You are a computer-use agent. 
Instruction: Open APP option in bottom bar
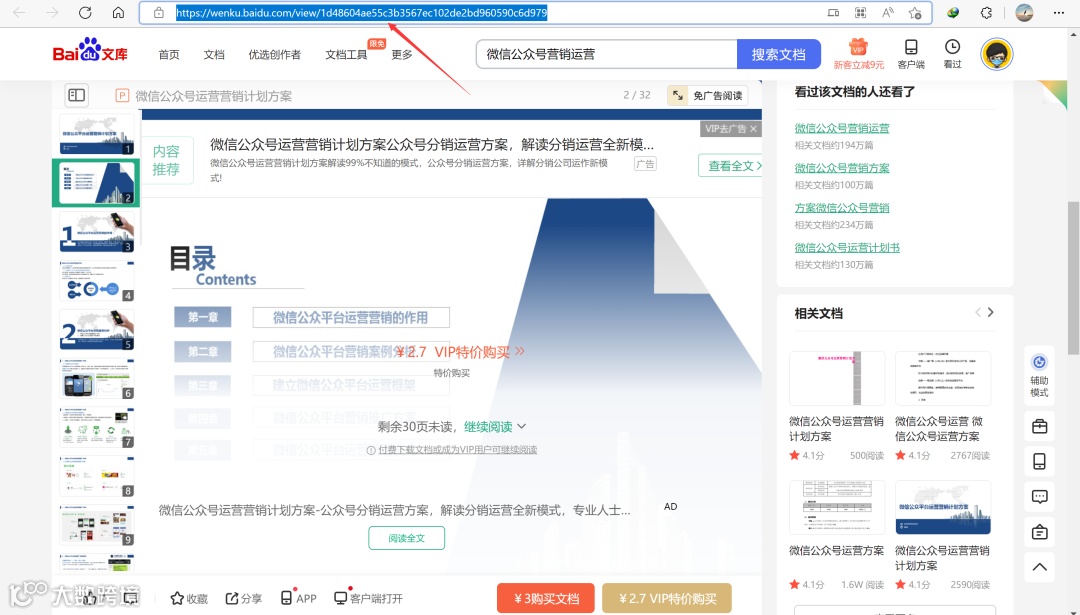pyautogui.click(x=299, y=598)
